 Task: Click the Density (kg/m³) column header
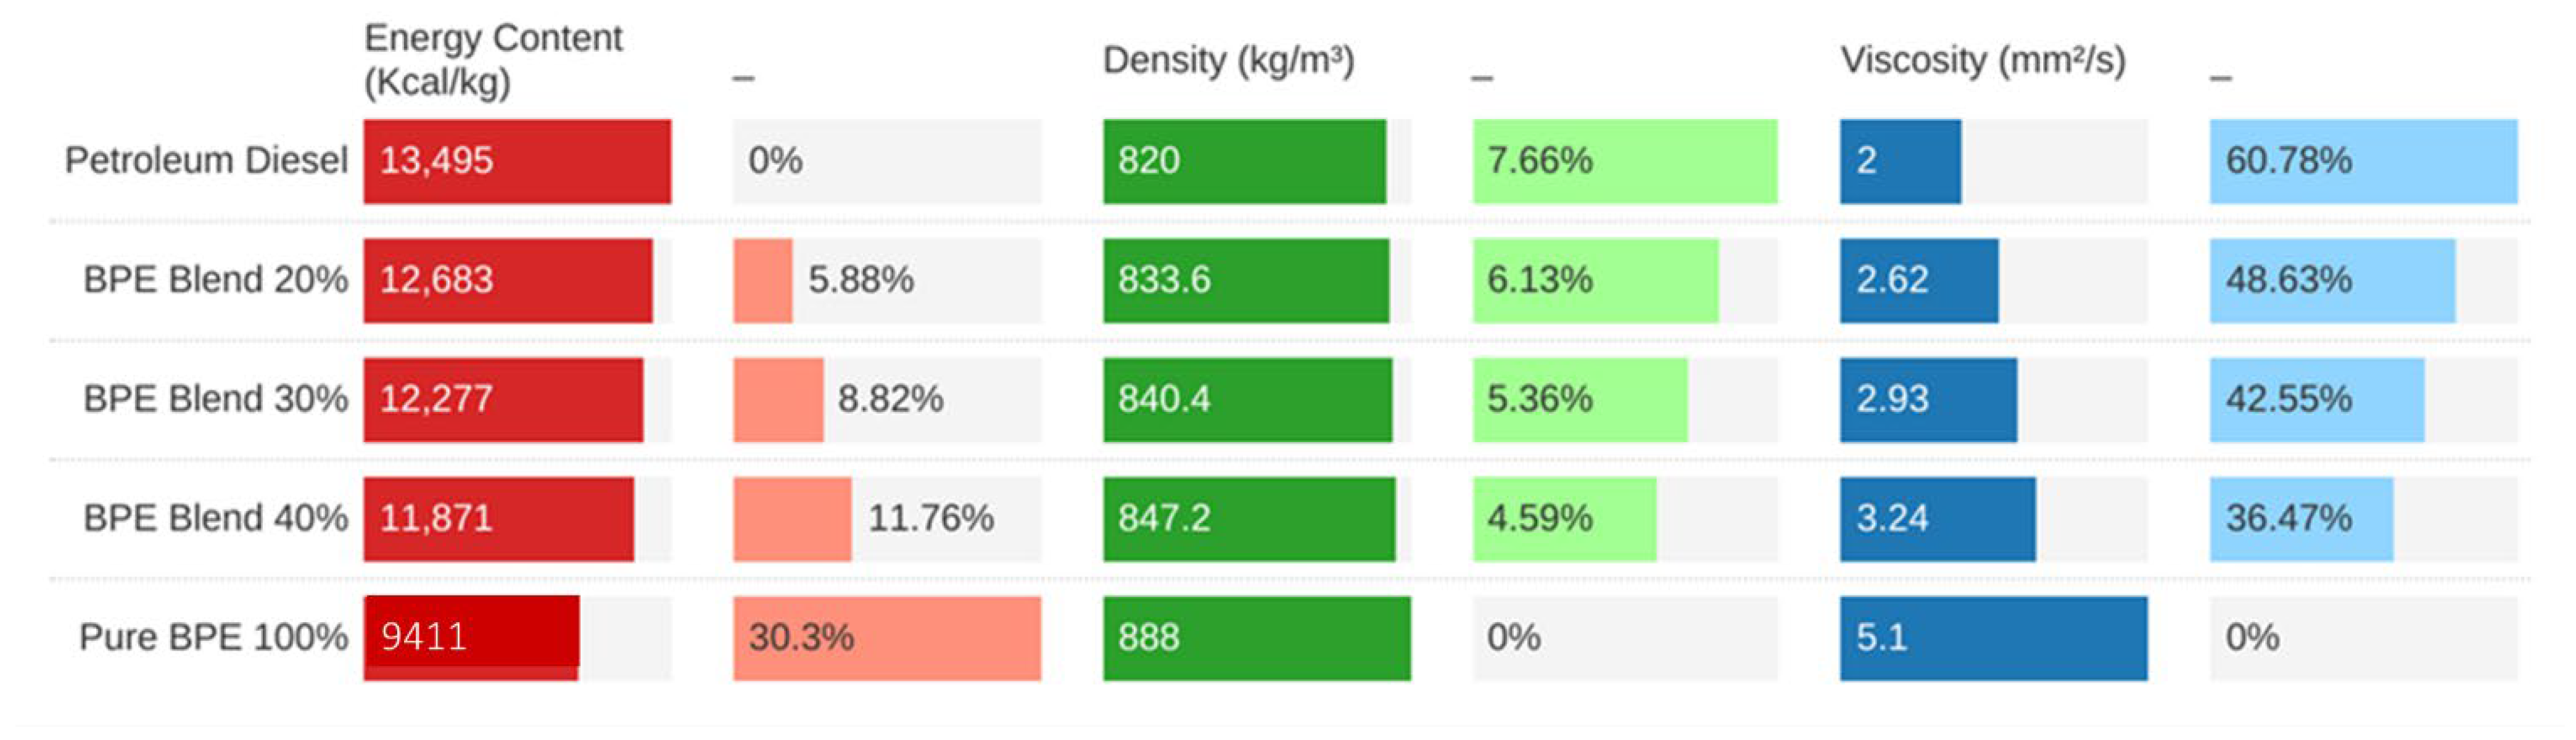pos(1228,60)
